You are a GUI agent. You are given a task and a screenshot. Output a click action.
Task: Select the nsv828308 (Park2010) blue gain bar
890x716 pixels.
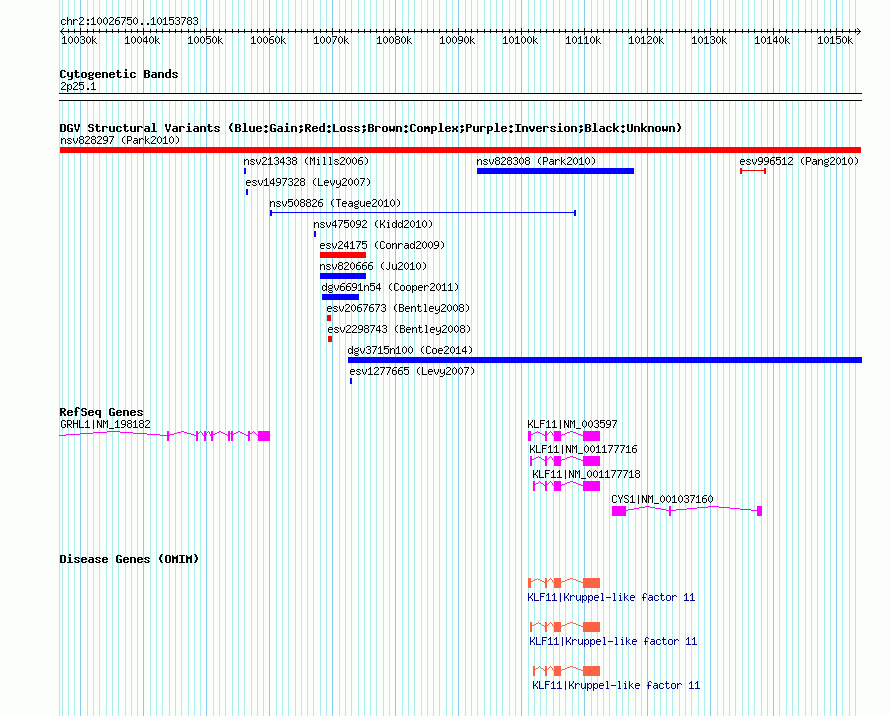click(555, 171)
